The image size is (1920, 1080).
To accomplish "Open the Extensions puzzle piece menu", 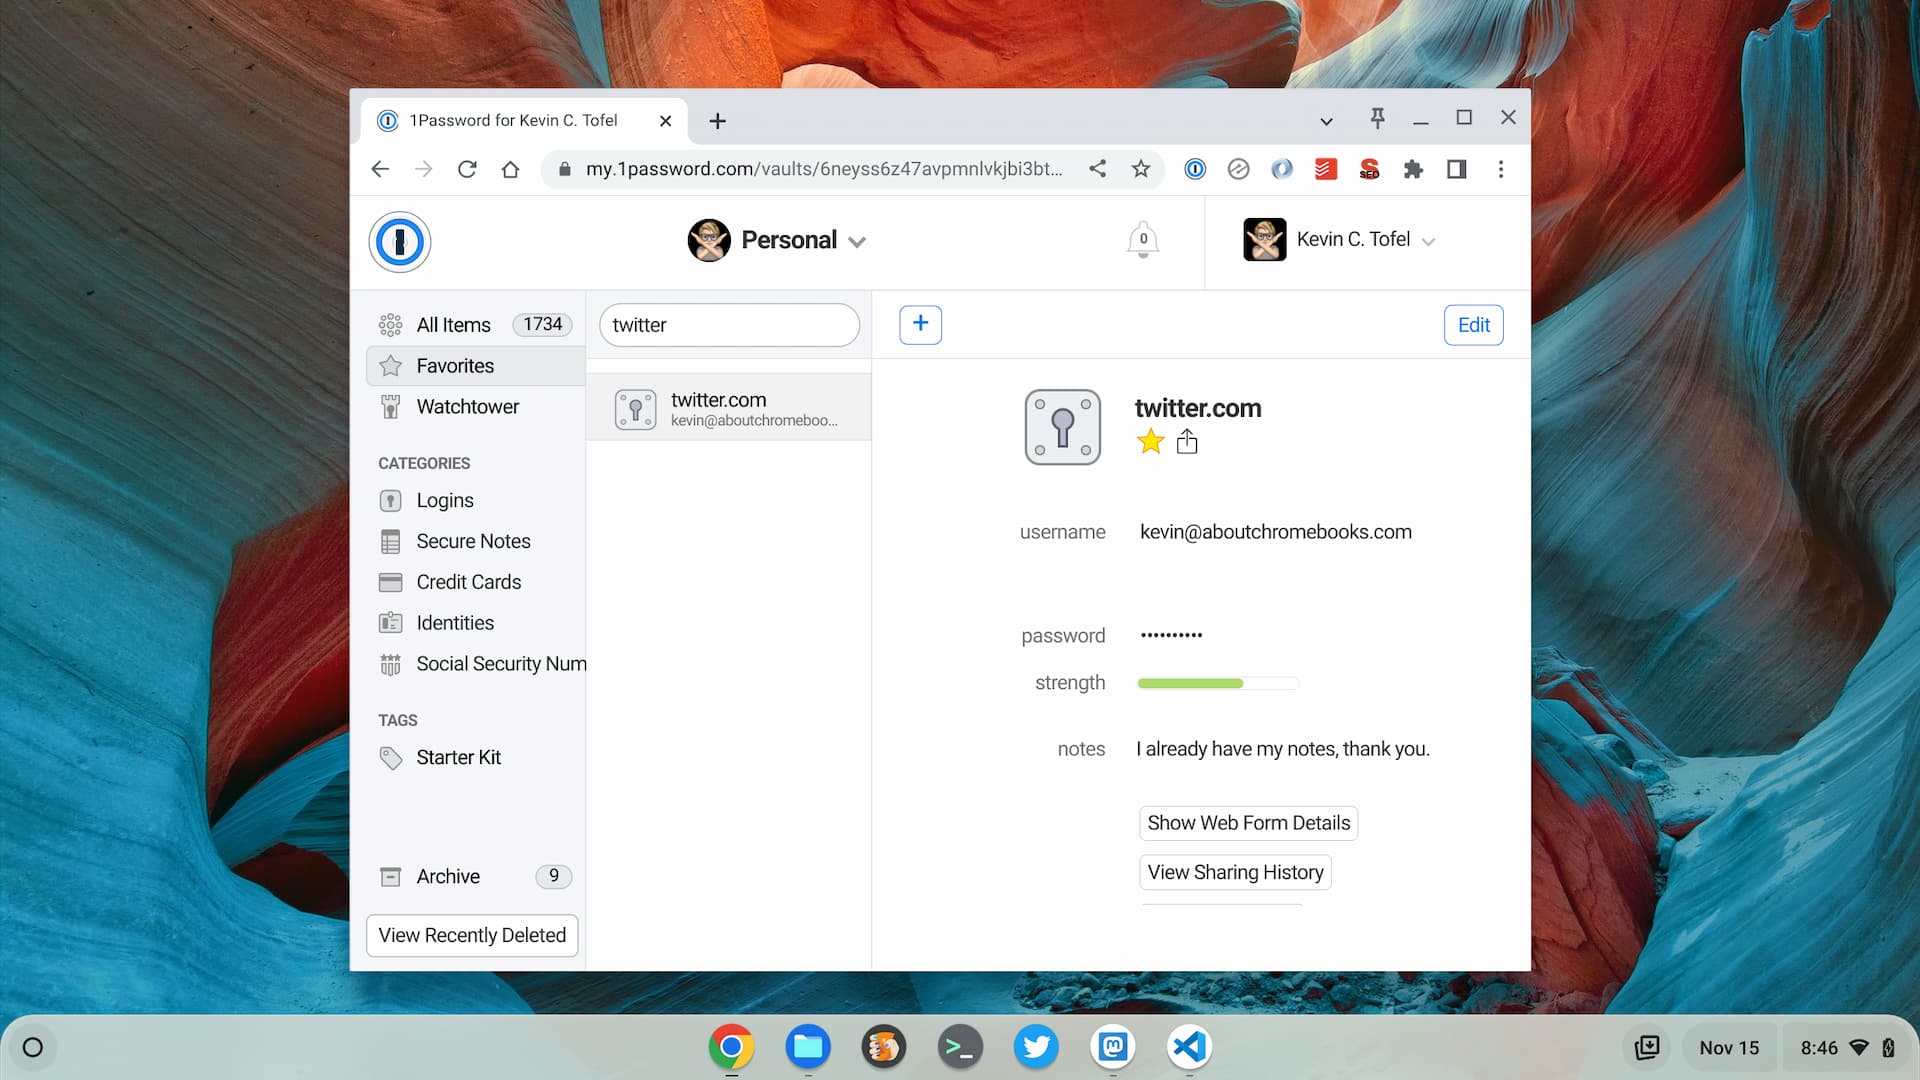I will pyautogui.click(x=1413, y=169).
